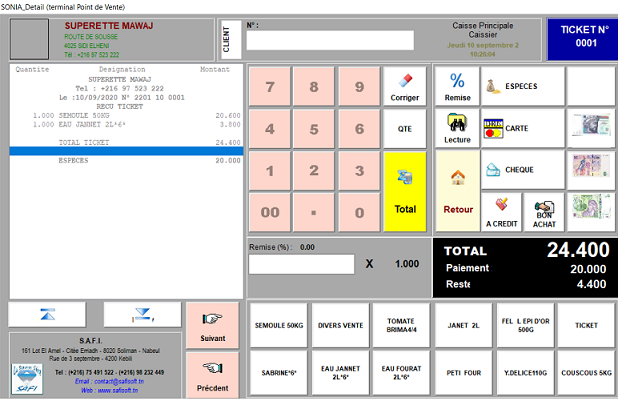
Task: Select the first banknote thumbnail beside CARTE
Action: [591, 129]
